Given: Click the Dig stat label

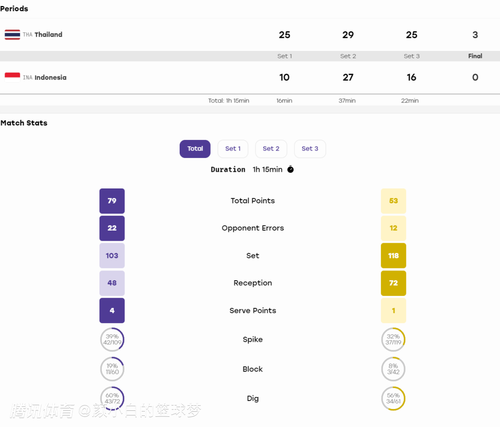Looking at the screenshot, I should tap(253, 398).
